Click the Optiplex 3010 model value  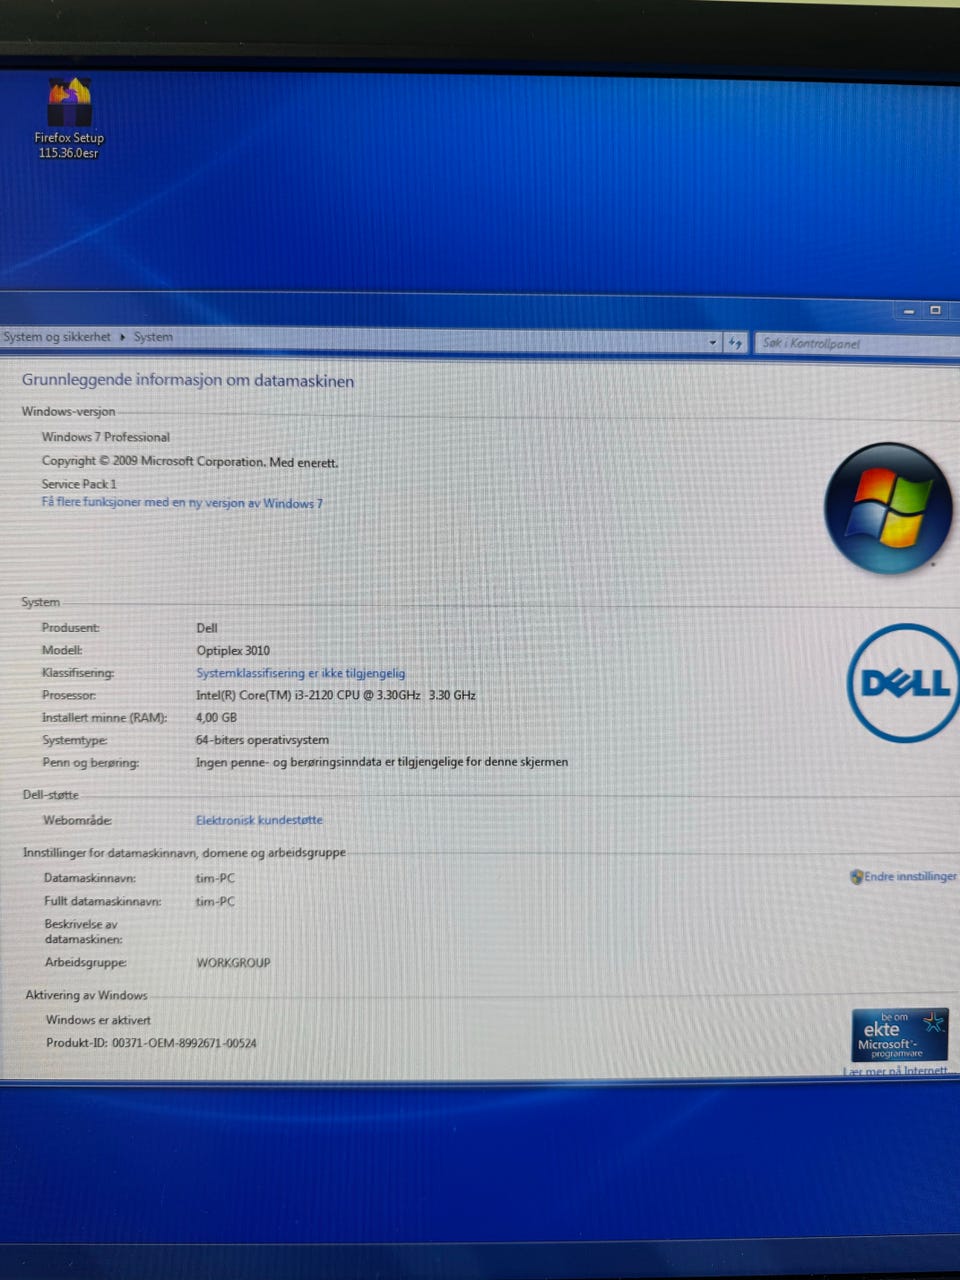click(233, 650)
